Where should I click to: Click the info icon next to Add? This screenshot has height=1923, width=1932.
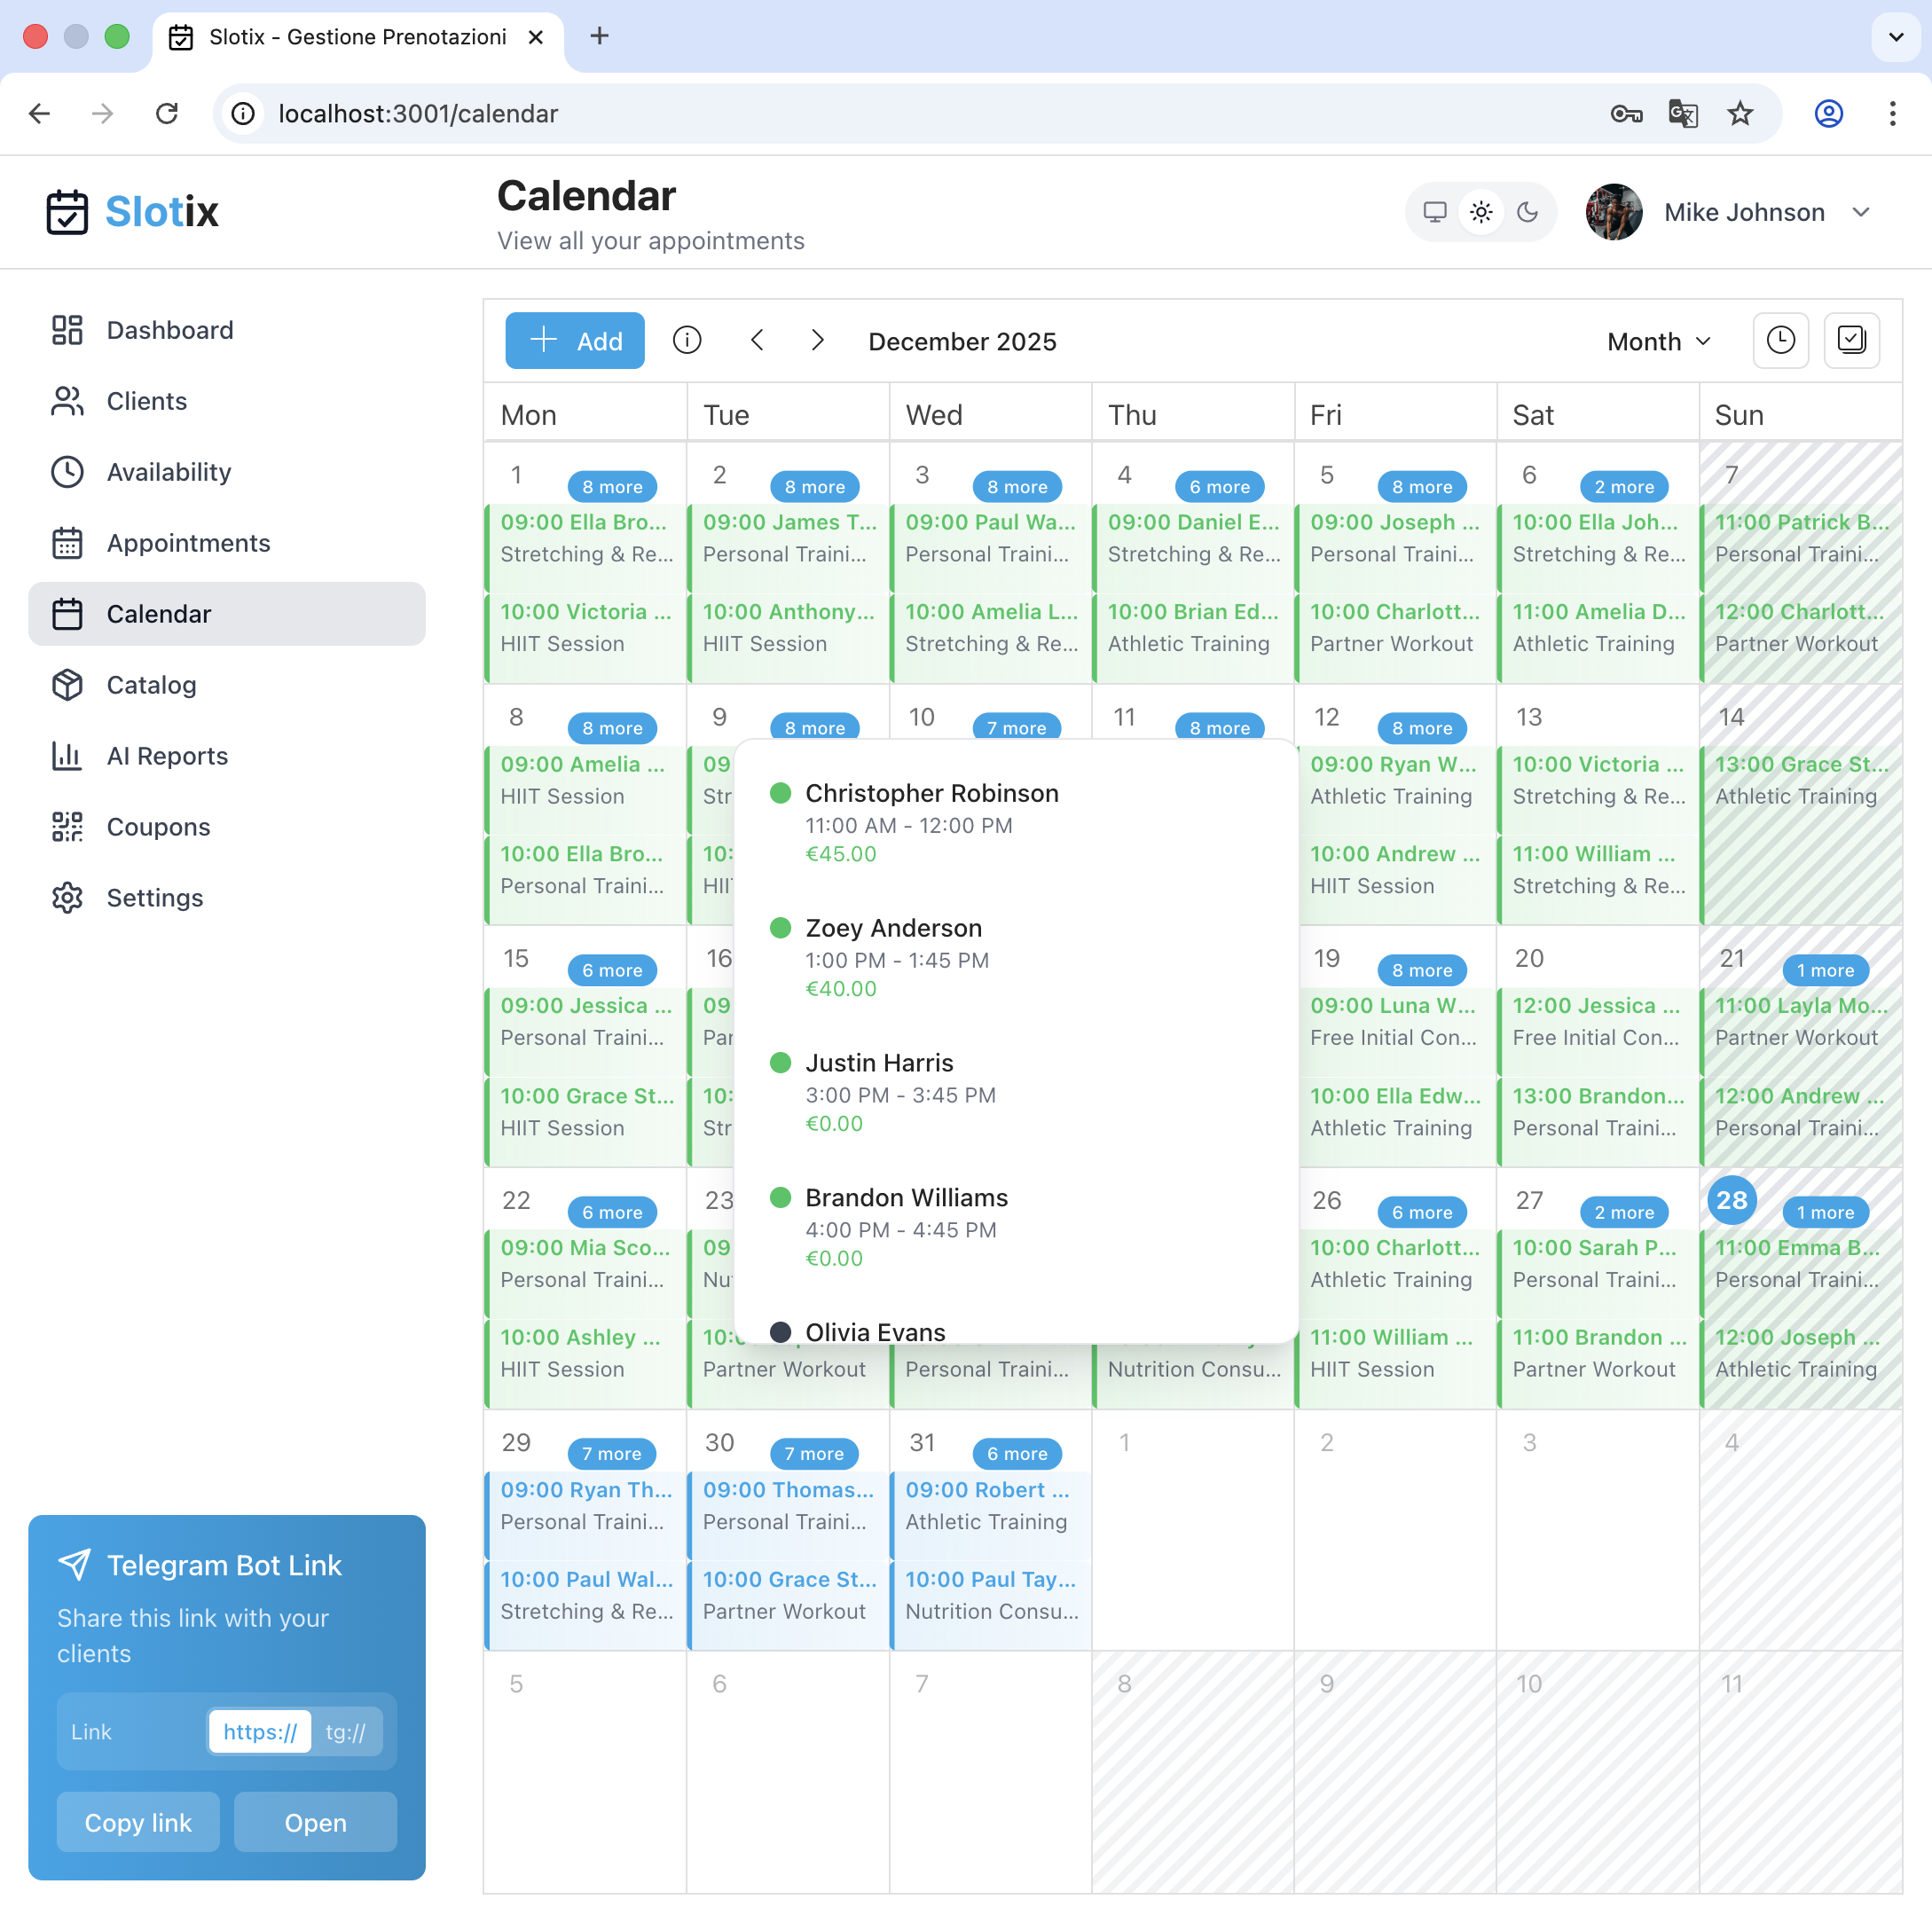tap(687, 340)
